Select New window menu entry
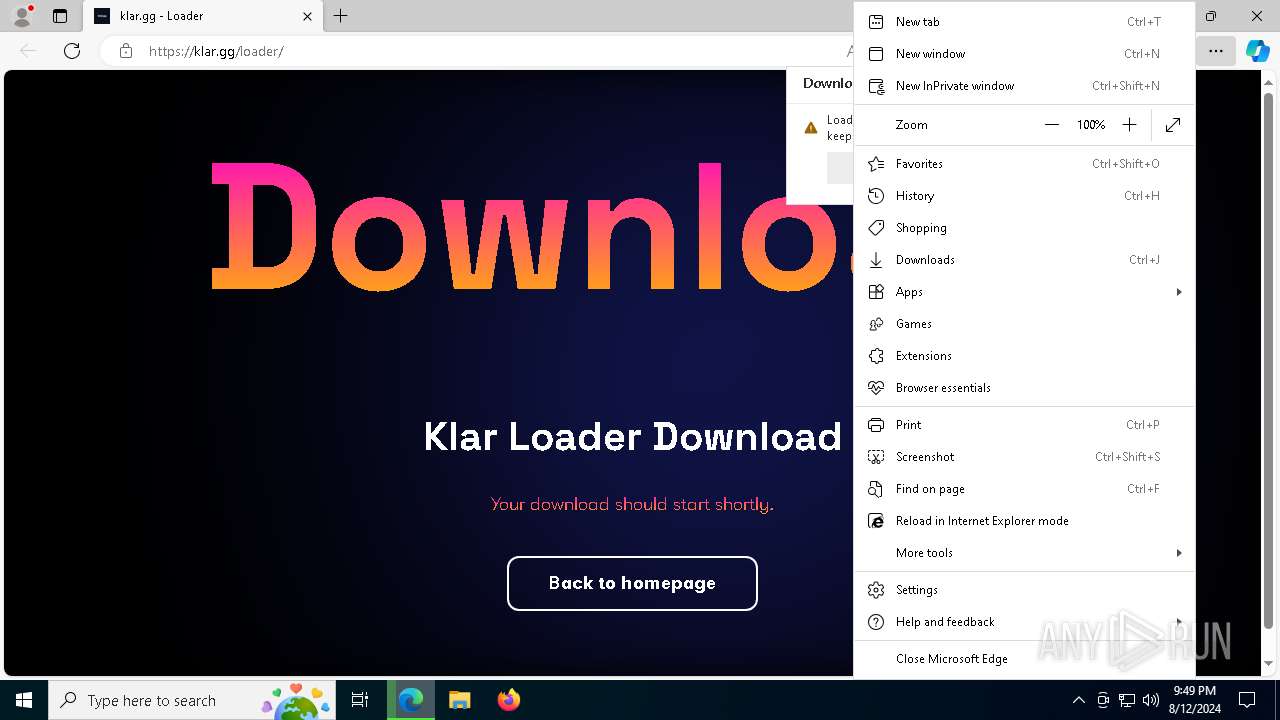 [x=1025, y=54]
